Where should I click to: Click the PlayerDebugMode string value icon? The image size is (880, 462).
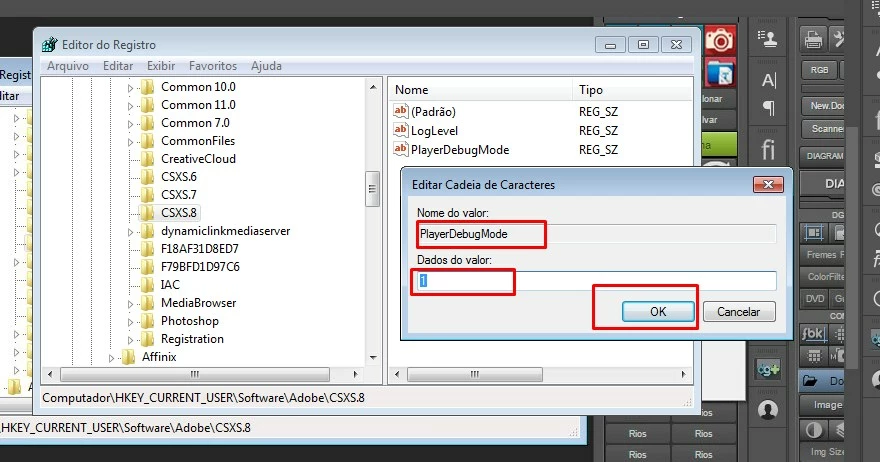pos(400,149)
